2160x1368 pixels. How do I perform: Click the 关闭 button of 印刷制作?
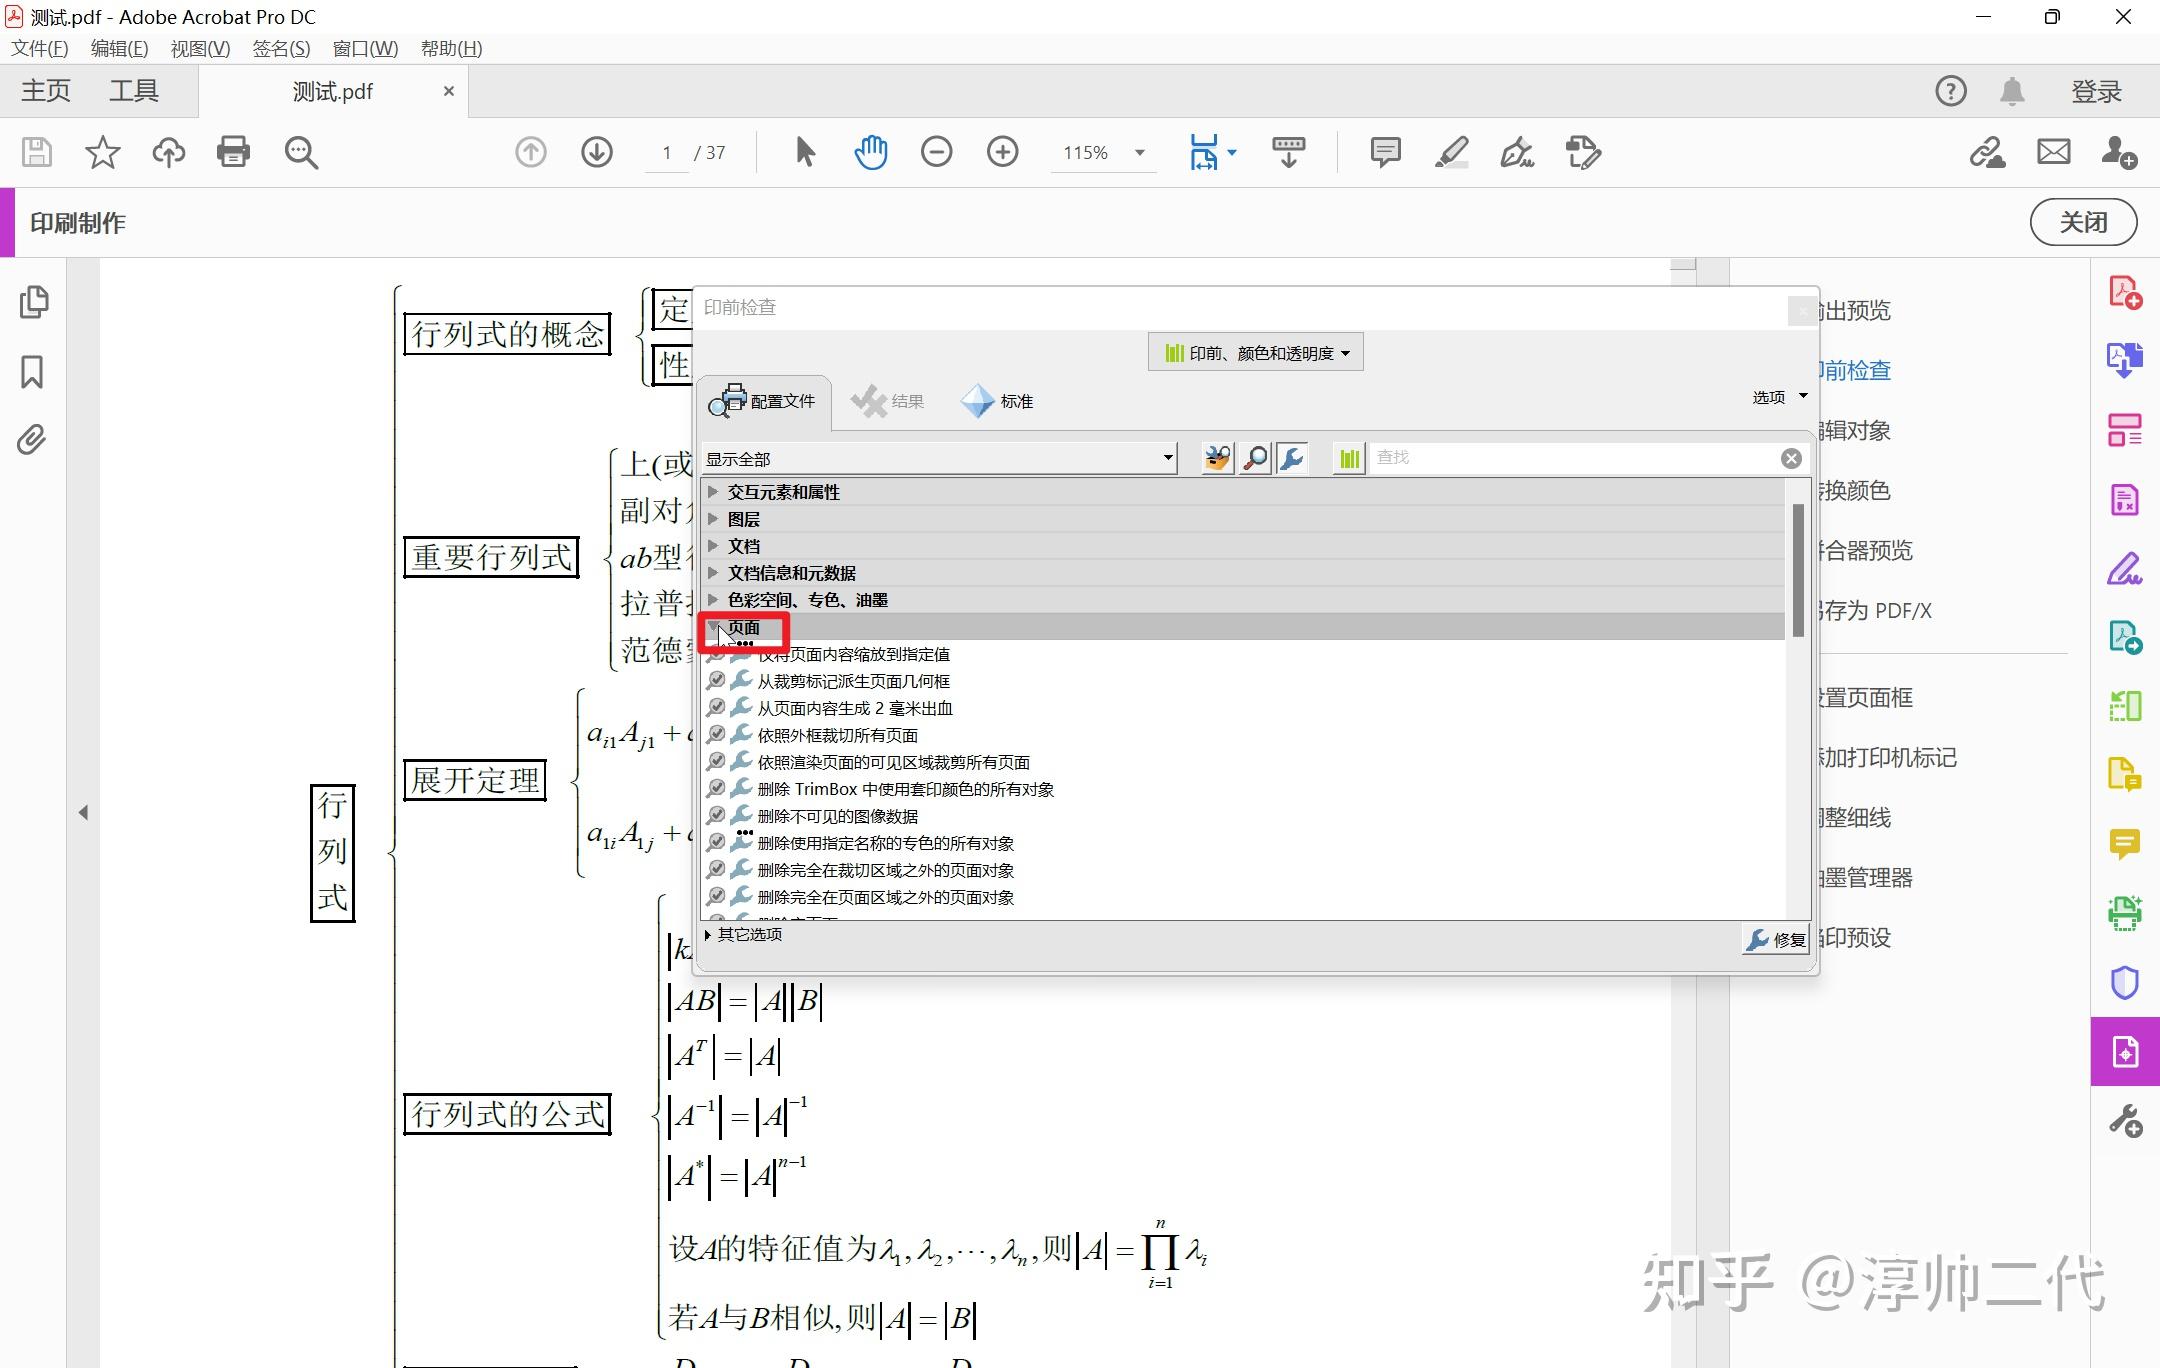2083,222
